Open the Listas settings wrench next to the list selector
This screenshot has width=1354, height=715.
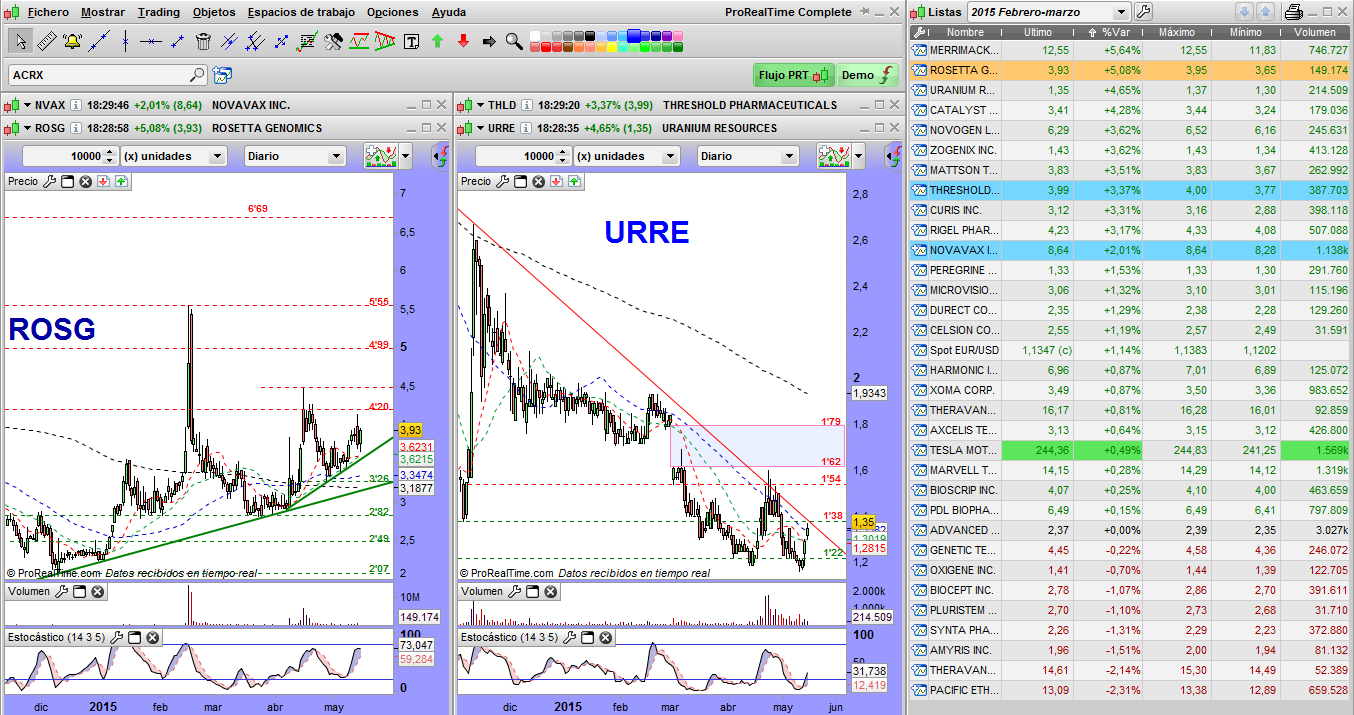1144,12
